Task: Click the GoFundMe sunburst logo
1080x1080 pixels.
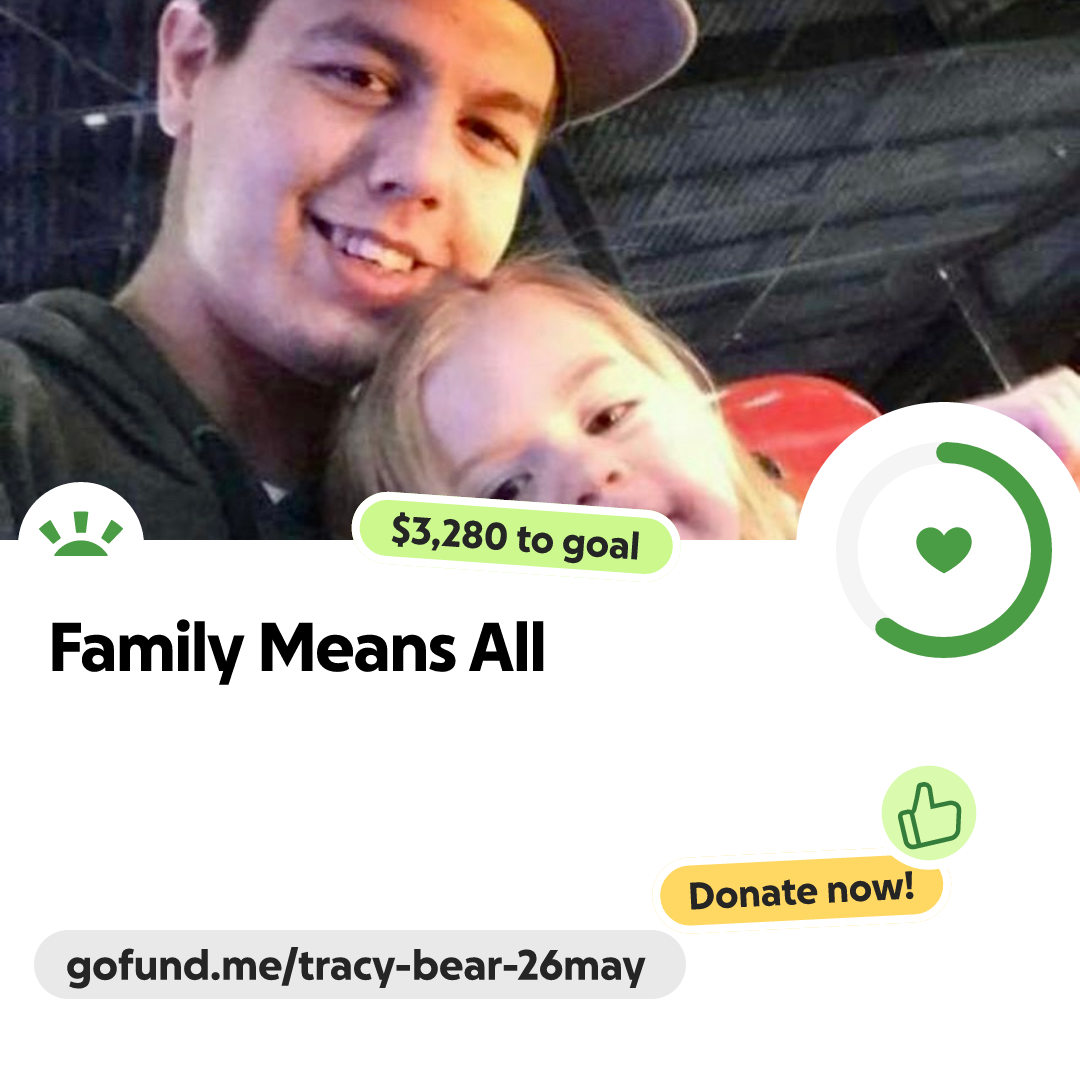Action: pos(81,534)
